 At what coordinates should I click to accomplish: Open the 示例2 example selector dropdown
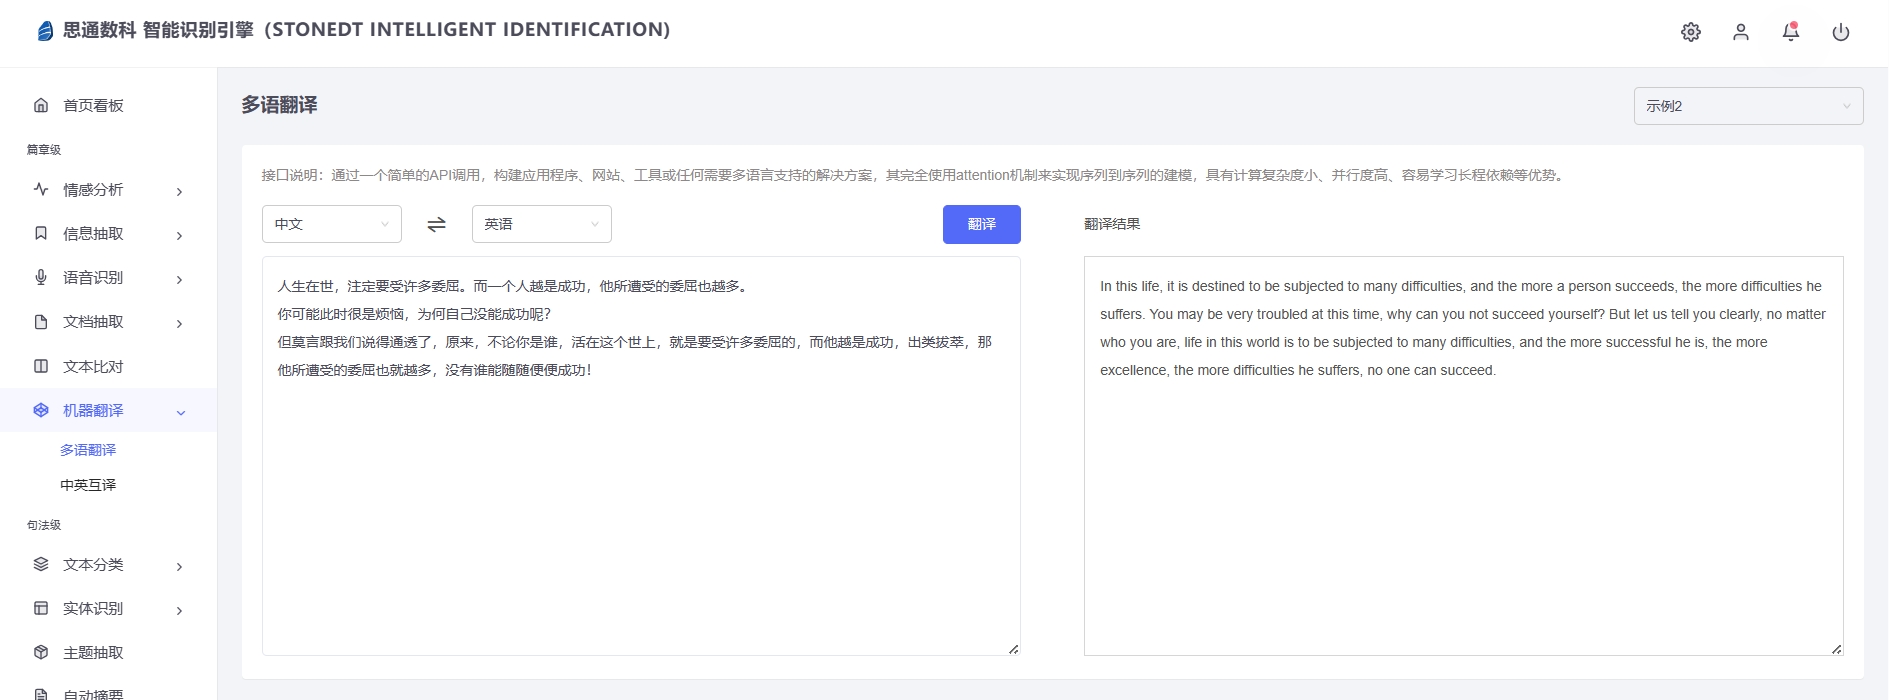1747,106
